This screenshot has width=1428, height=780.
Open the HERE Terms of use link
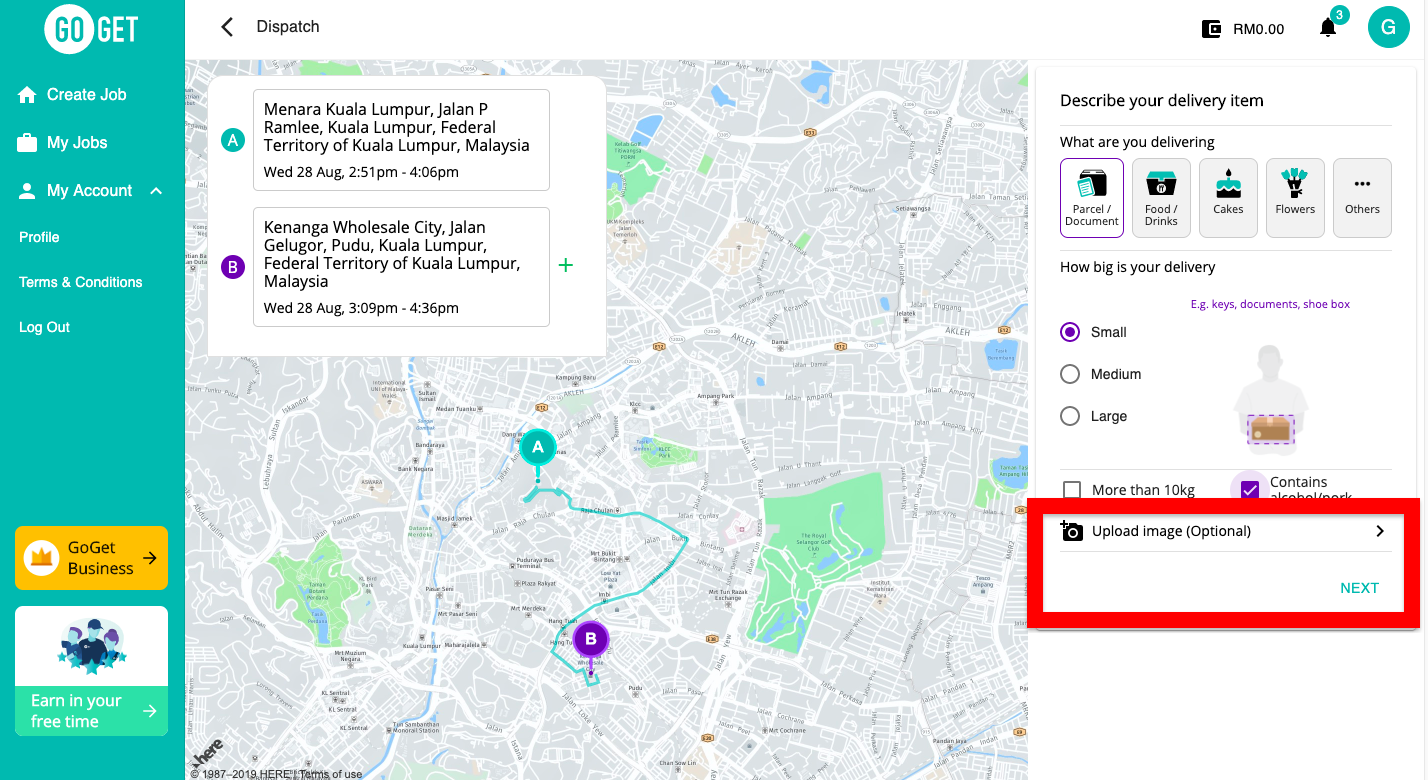(332, 774)
